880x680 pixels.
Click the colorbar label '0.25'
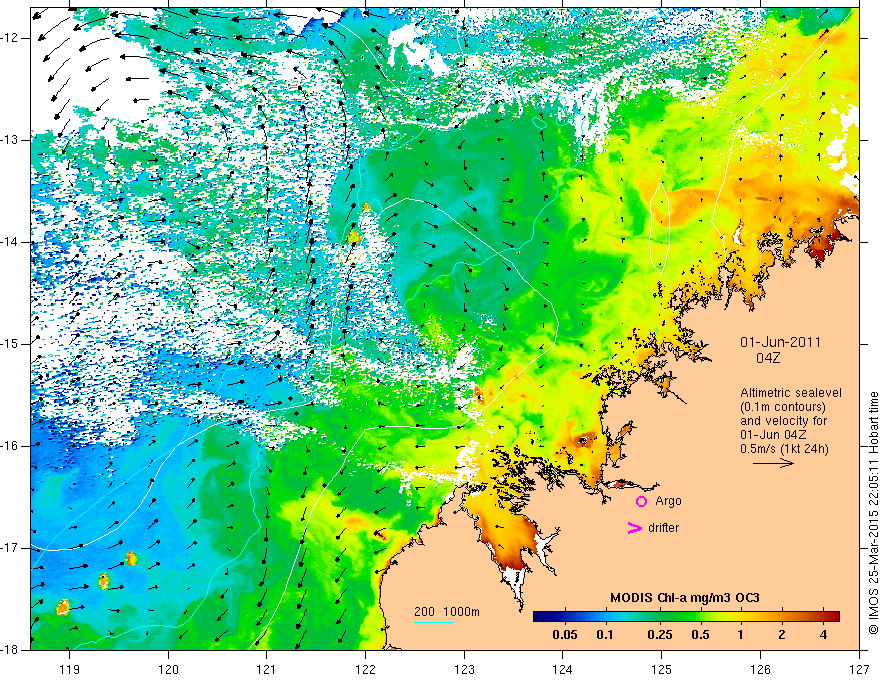click(660, 635)
